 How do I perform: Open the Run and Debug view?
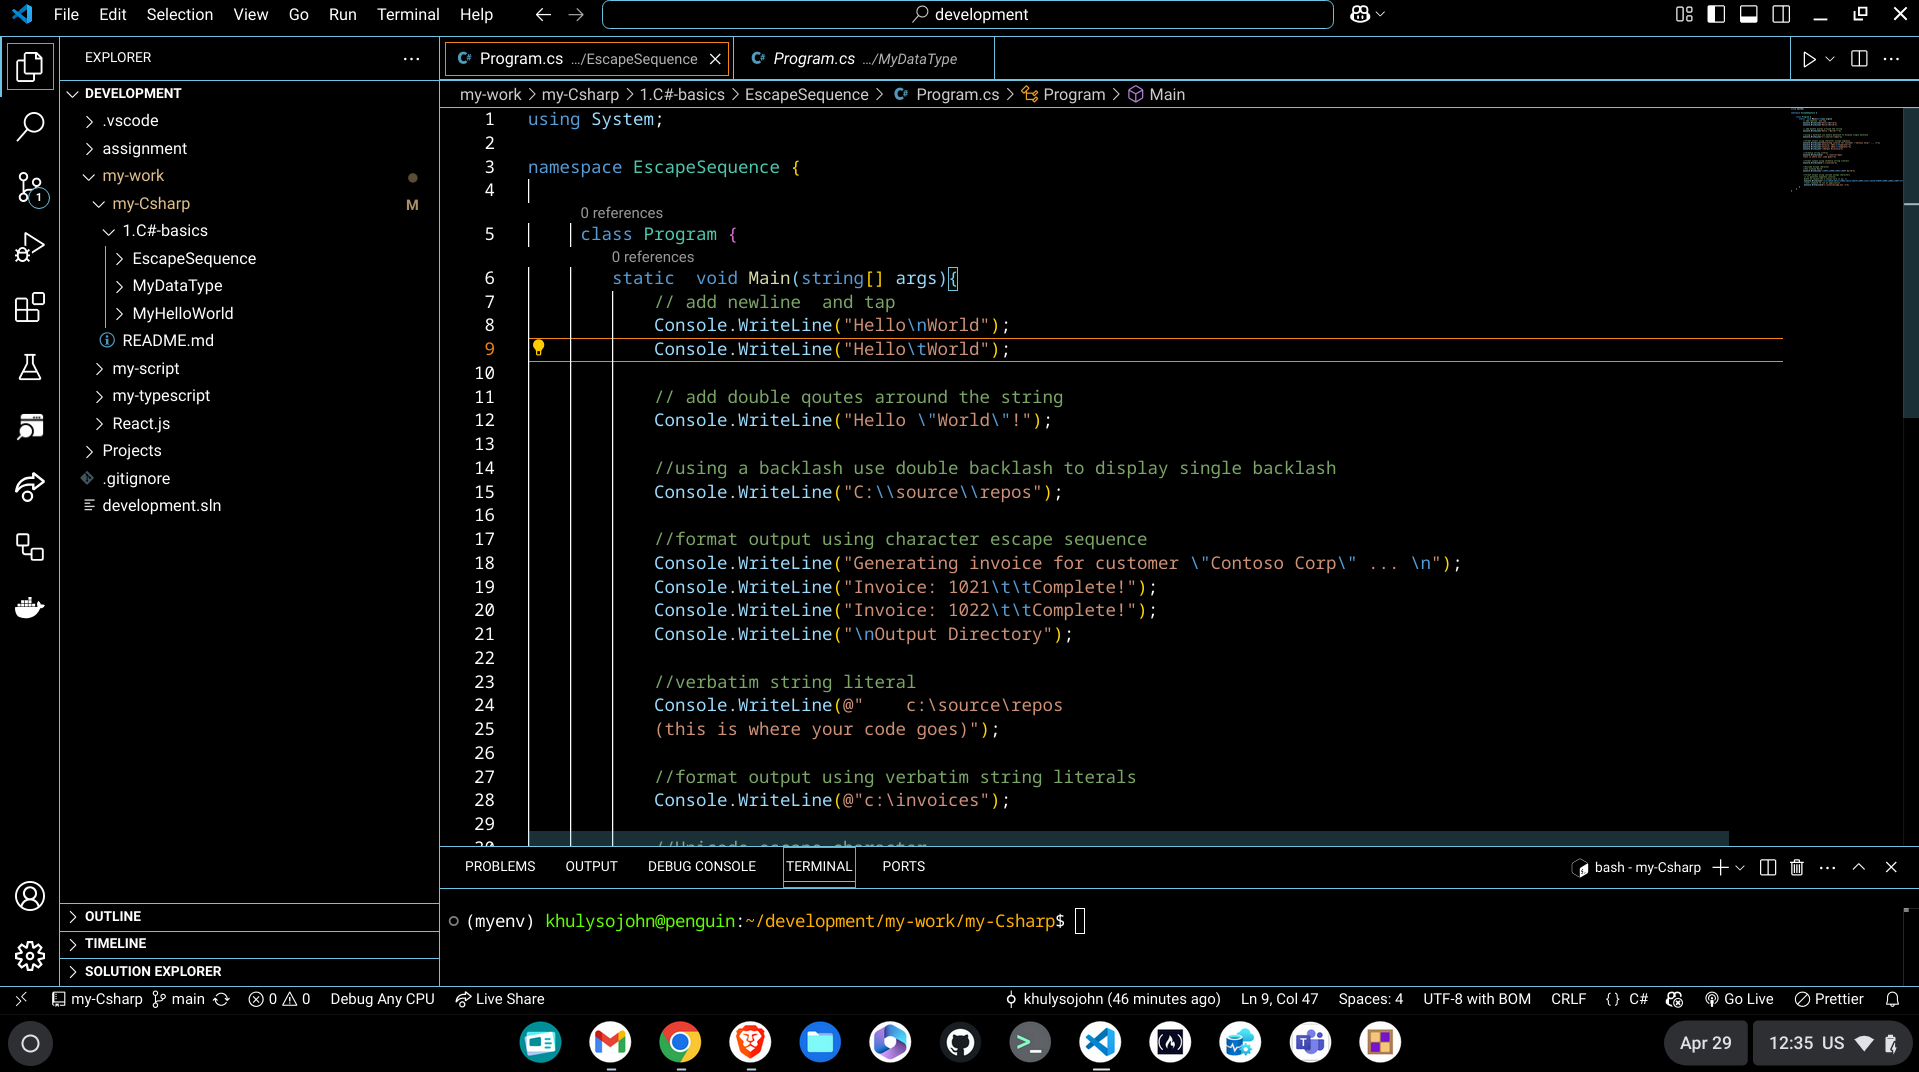(x=30, y=247)
